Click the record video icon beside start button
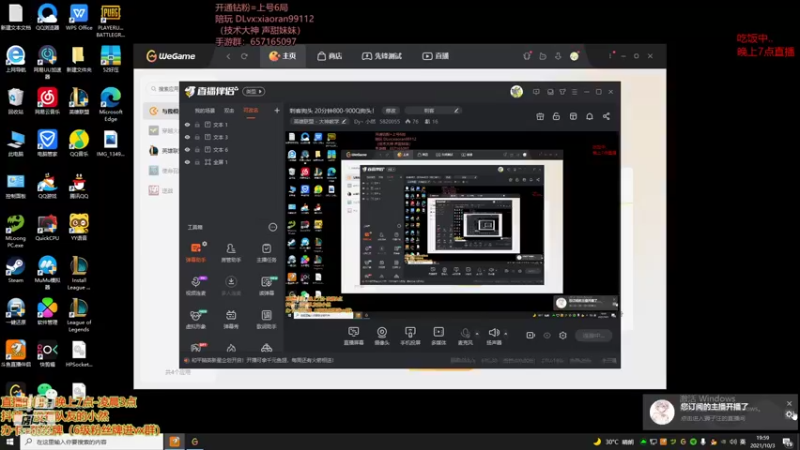The width and height of the screenshot is (800, 450). (x=531, y=335)
